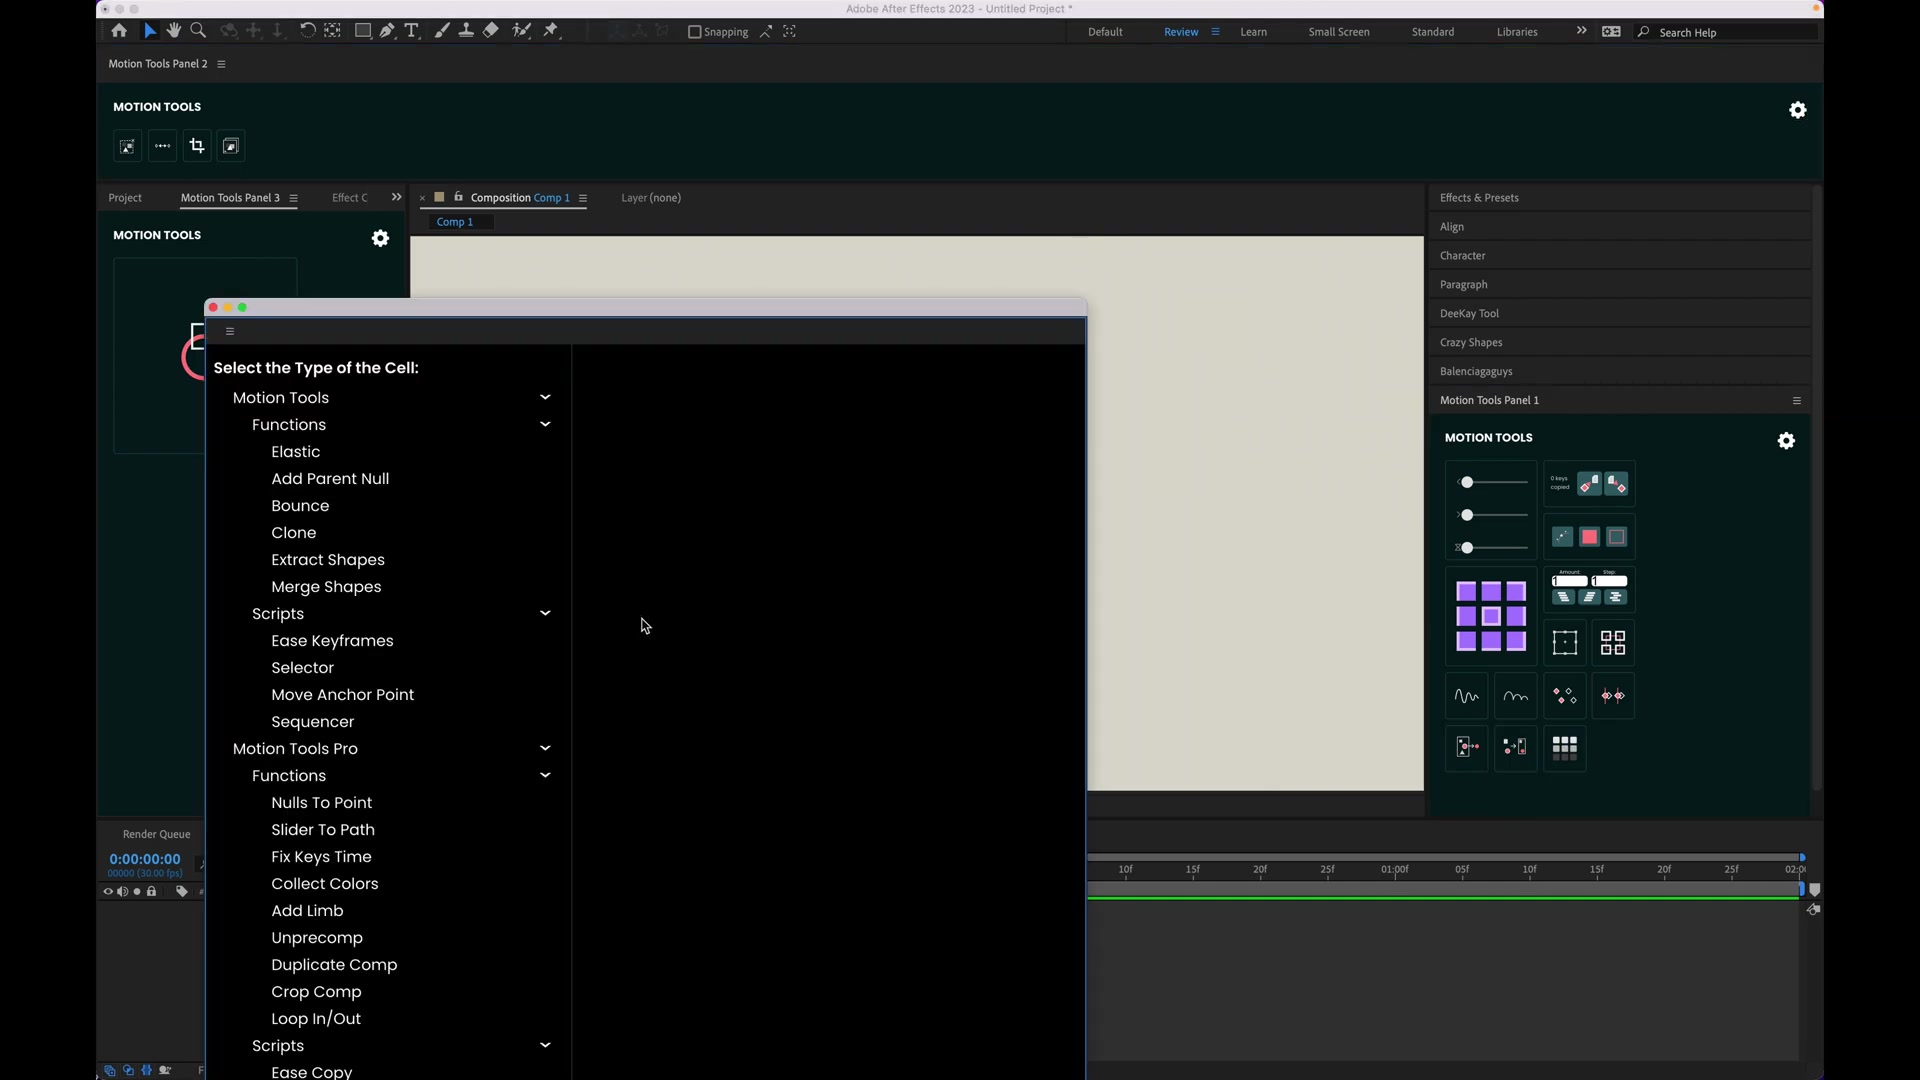Toggle the lock column icon in timeline
The width and height of the screenshot is (1920, 1080).
click(x=152, y=891)
